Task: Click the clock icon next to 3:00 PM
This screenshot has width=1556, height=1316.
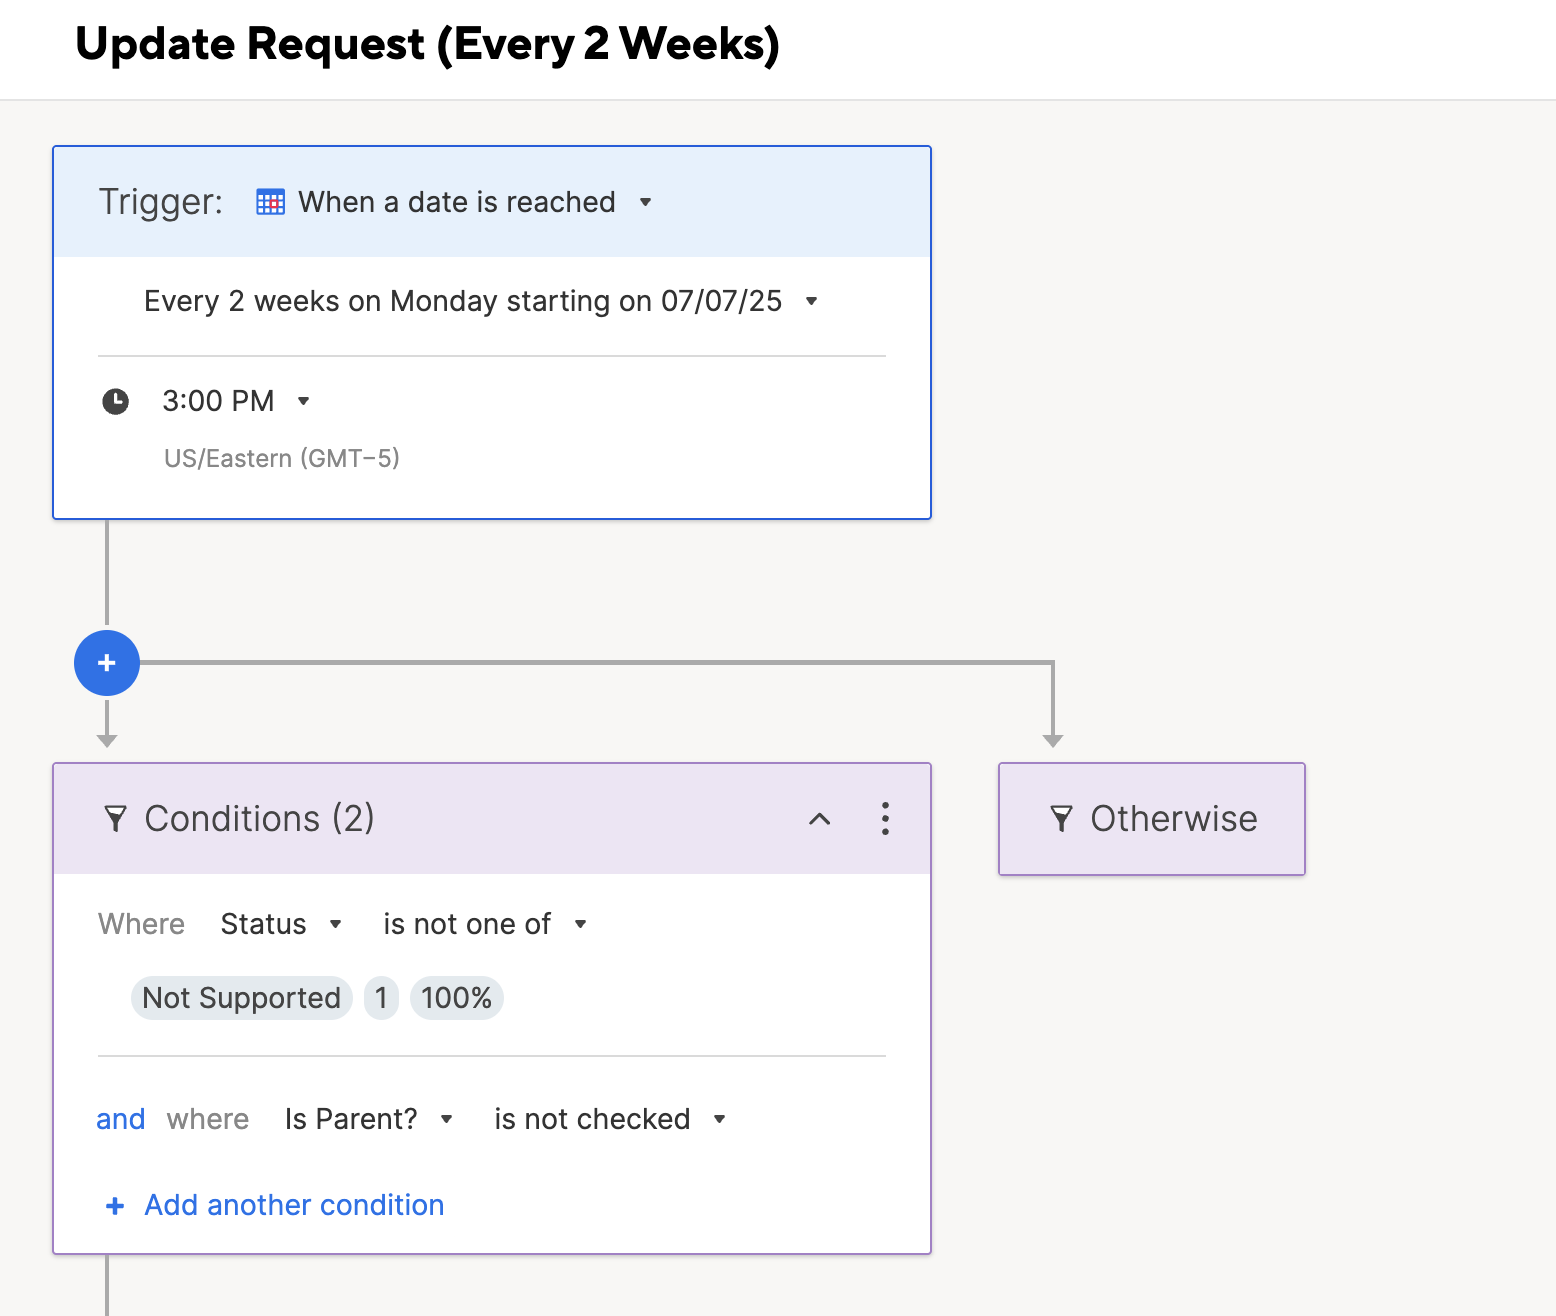Action: 116,402
